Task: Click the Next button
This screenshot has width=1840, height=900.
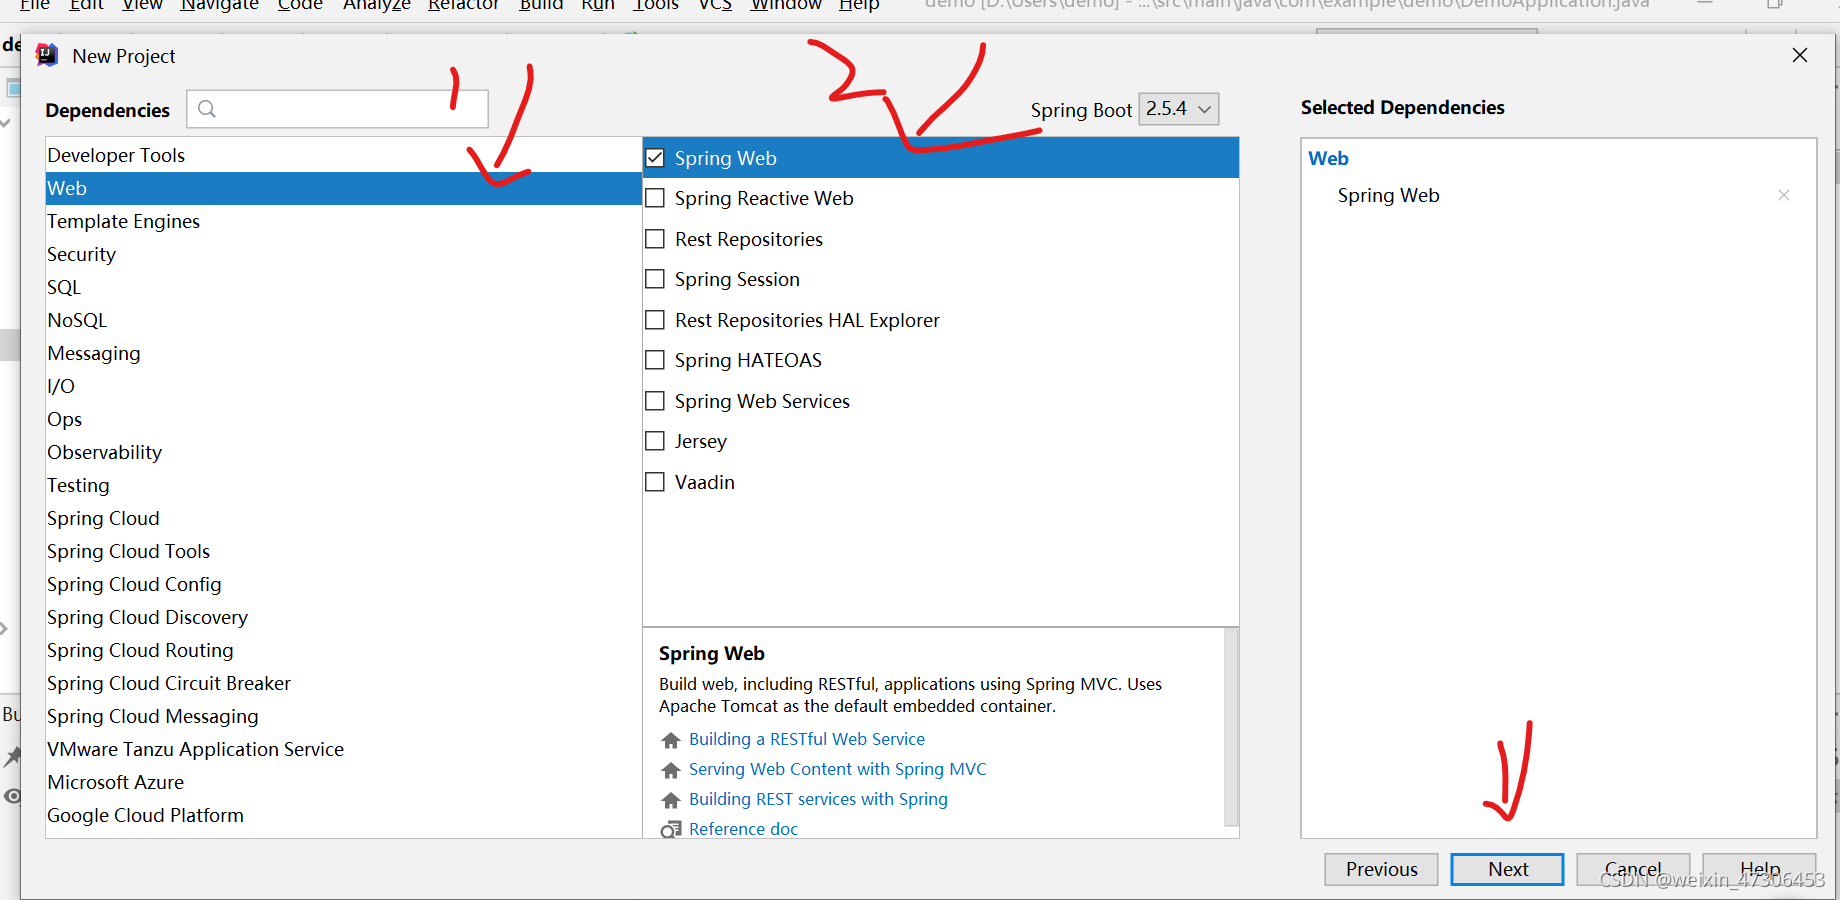Action: 1507,869
